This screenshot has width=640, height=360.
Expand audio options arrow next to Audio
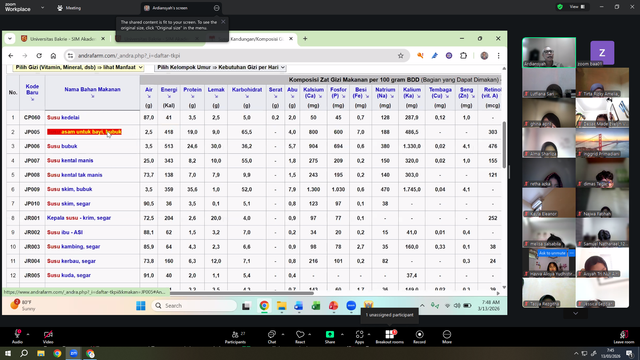(28, 334)
